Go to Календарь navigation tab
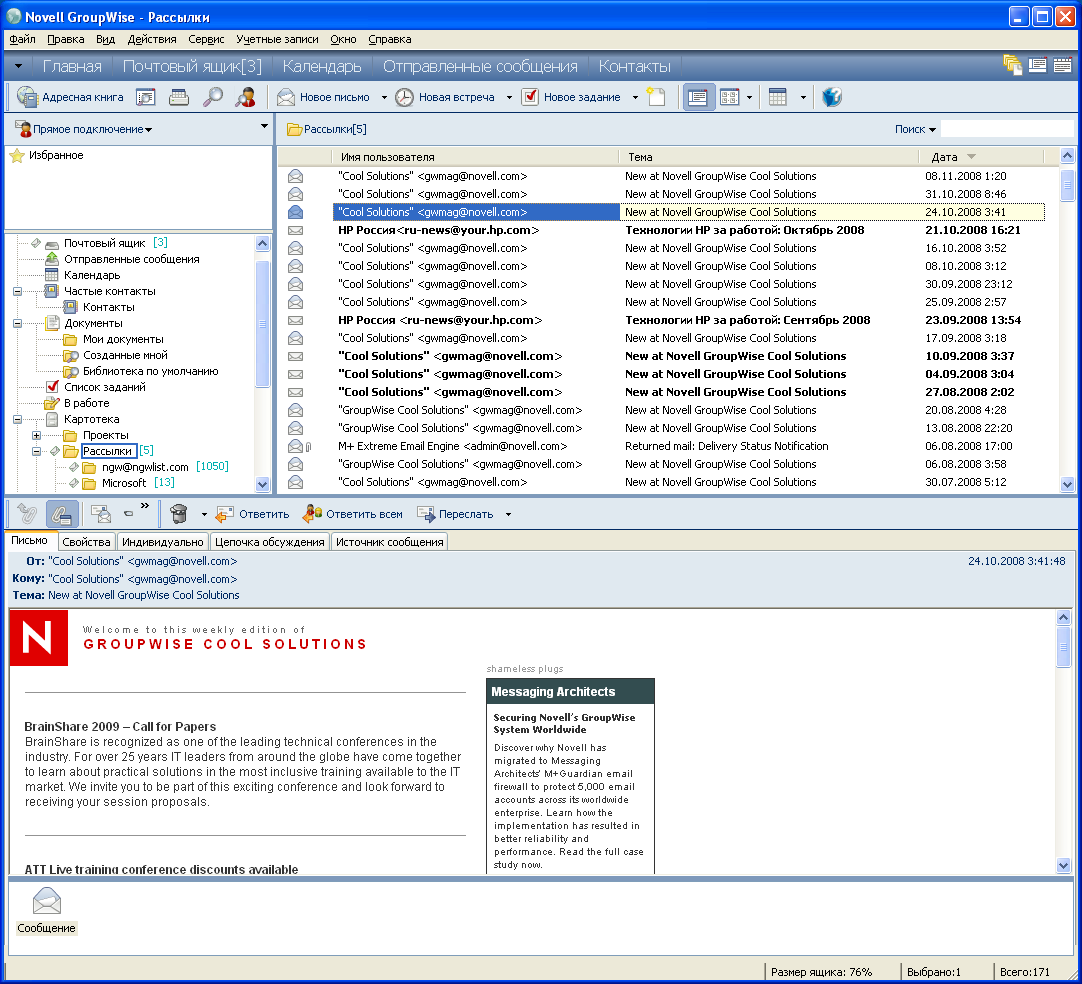The height and width of the screenshot is (984, 1082). 322,66
